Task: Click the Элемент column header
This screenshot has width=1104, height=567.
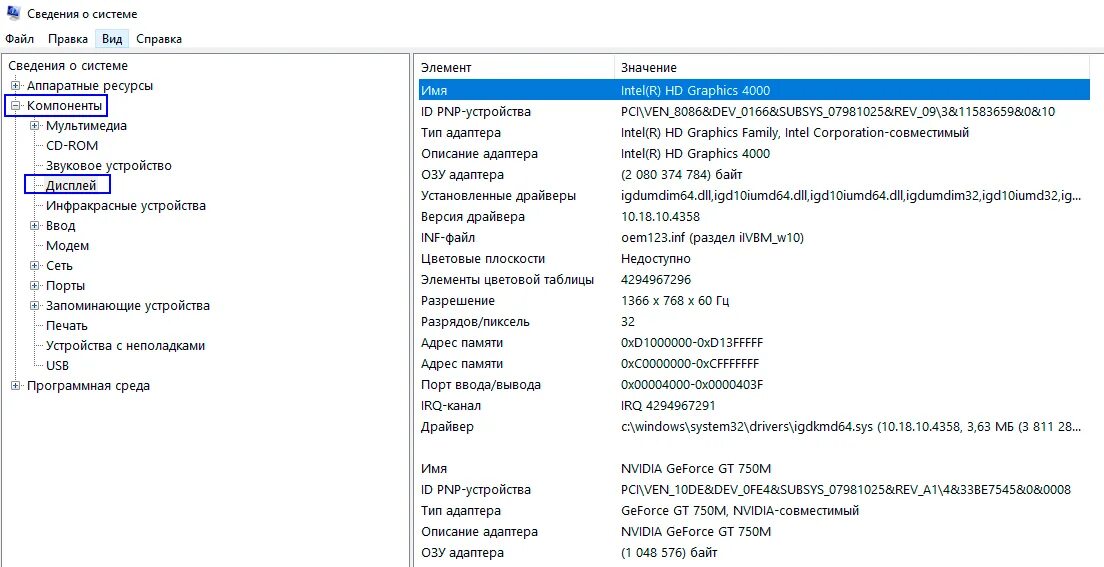Action: 515,68
